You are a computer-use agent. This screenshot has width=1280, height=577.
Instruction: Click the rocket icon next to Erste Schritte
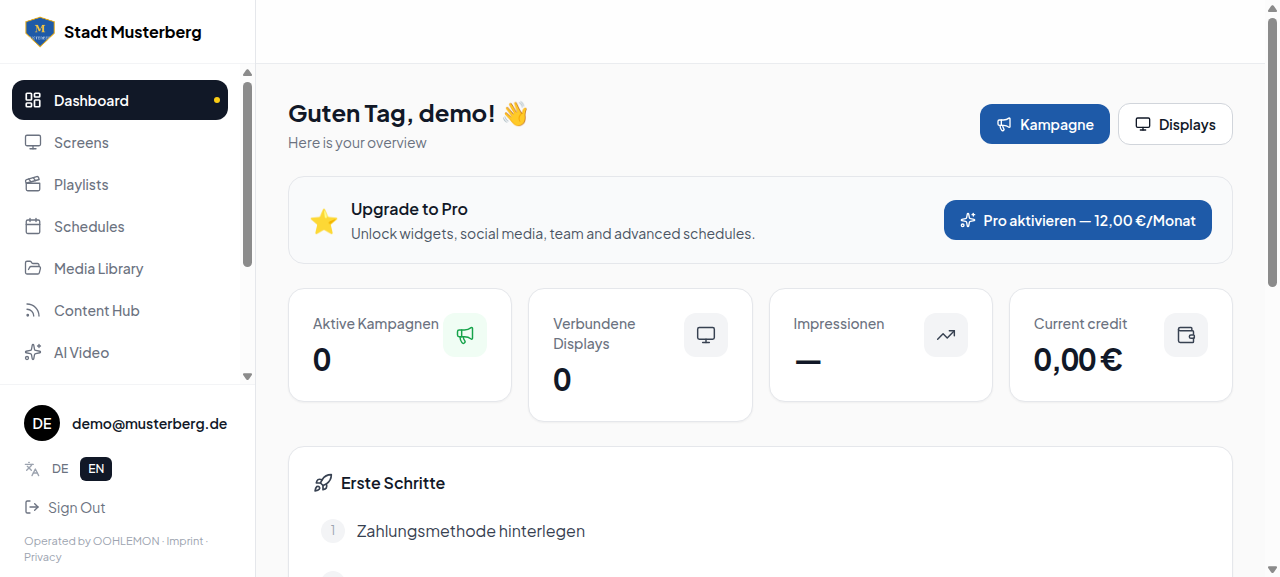tap(323, 483)
